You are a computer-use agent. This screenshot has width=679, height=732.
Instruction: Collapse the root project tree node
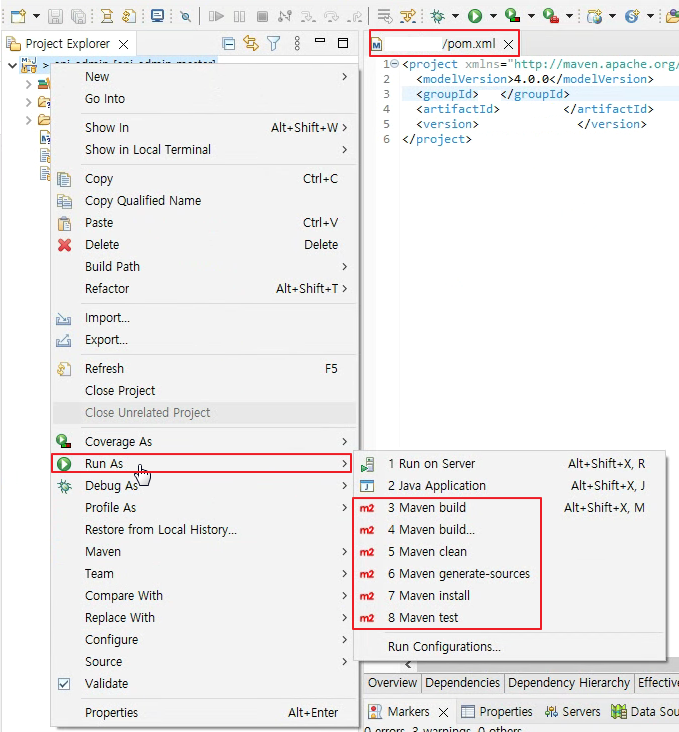(13, 65)
